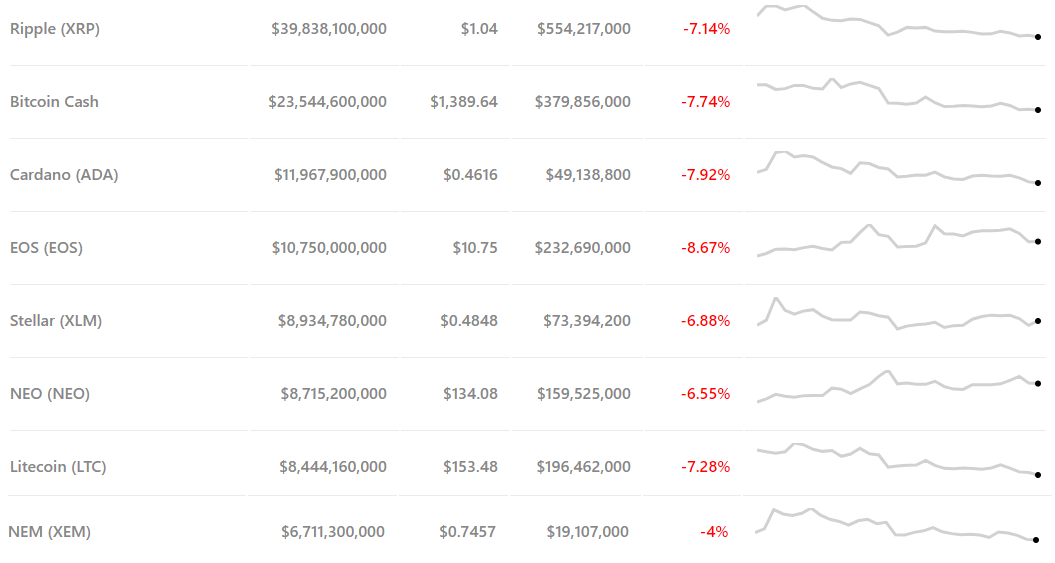Select Litecoin (LTC) in the list
This screenshot has width=1055, height=563.
click(x=58, y=467)
